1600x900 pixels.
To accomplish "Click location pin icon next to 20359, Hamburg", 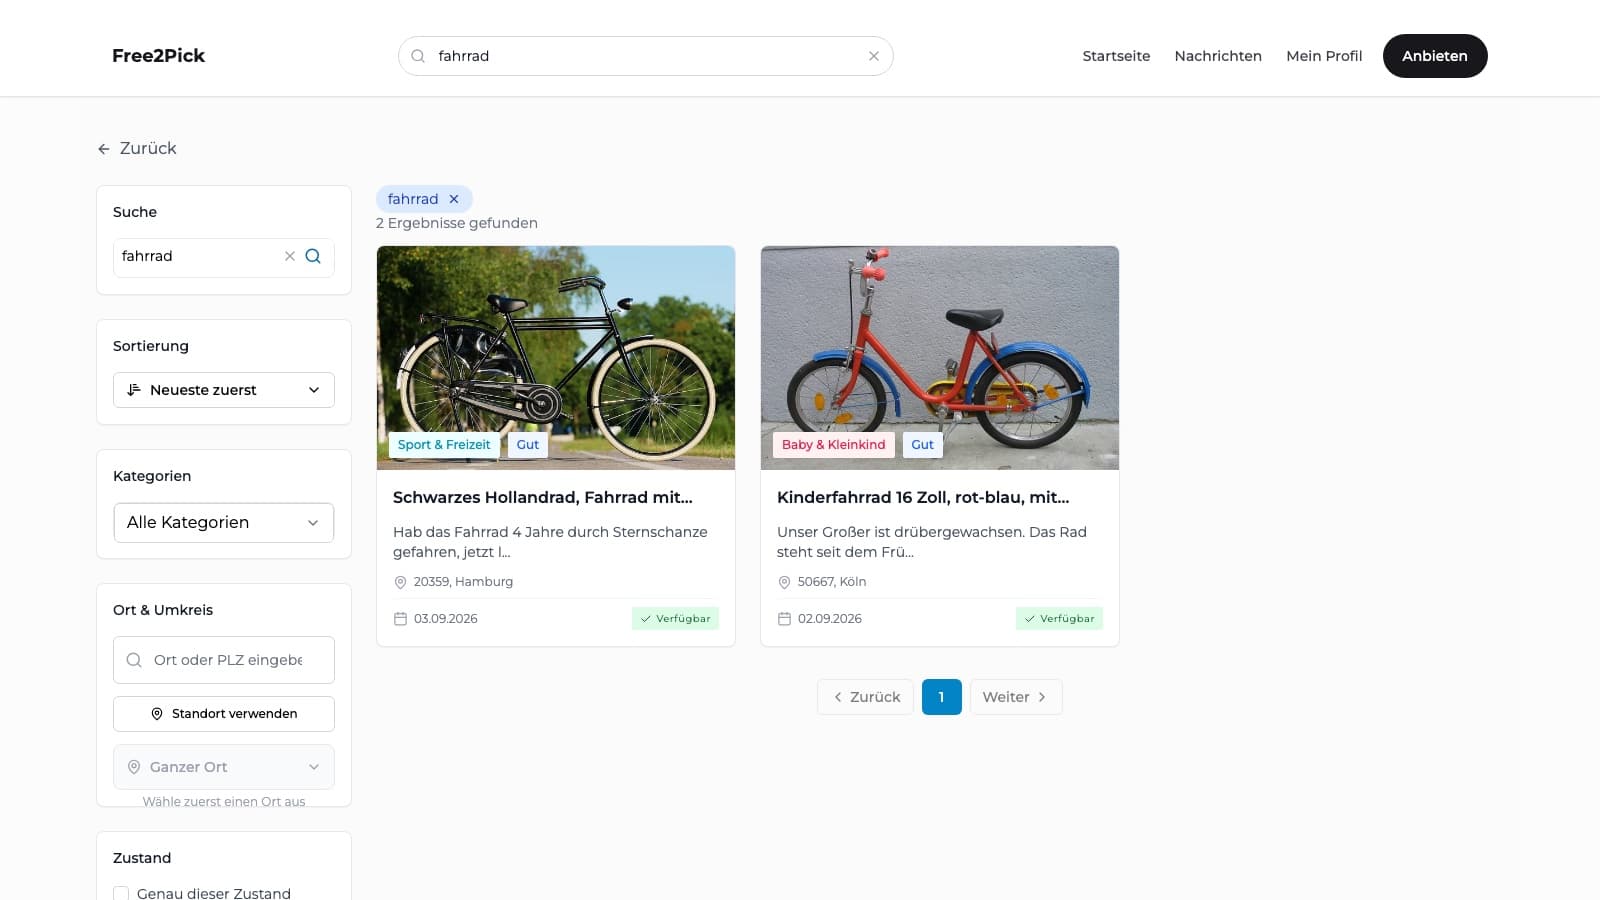I will [x=400, y=582].
